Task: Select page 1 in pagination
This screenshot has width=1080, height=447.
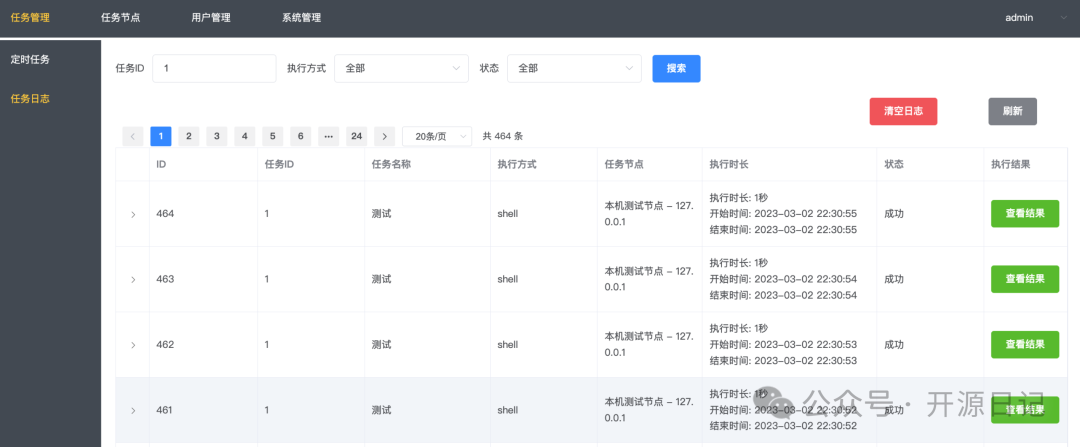Action: pyautogui.click(x=160, y=136)
